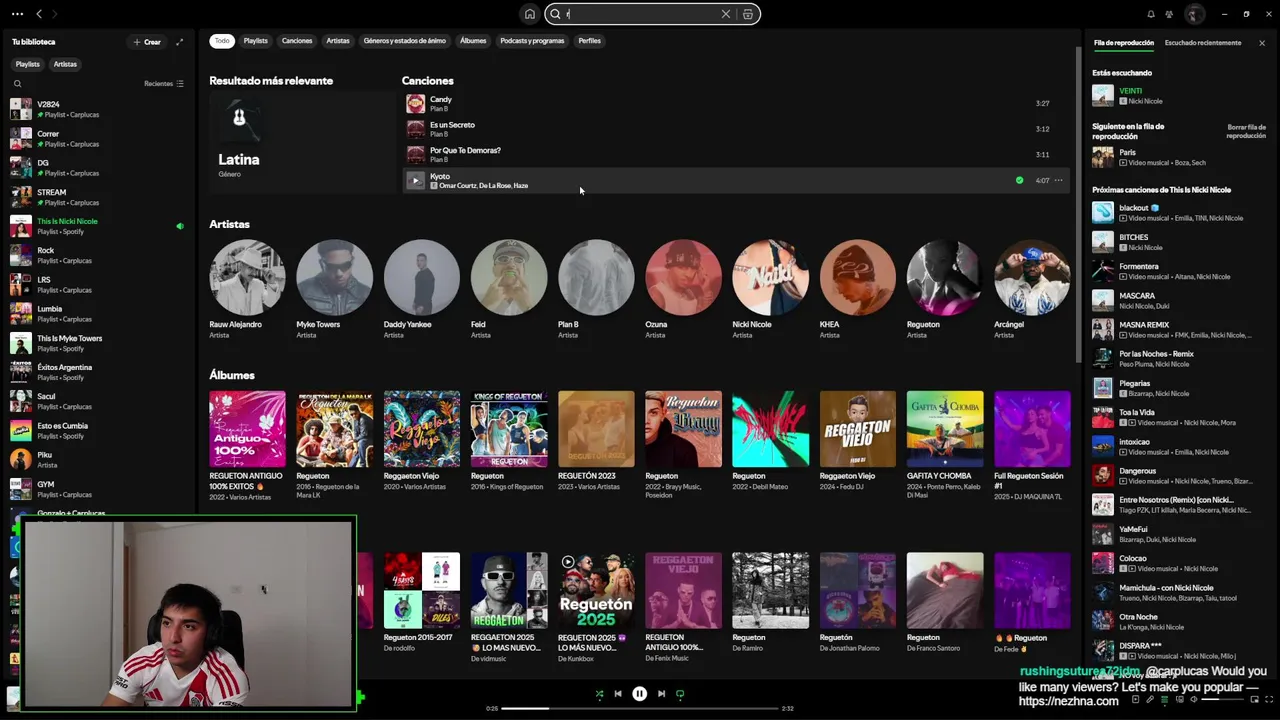Viewport: 1280px width, 720px height.
Task: Skip to the previous track
Action: click(x=618, y=693)
